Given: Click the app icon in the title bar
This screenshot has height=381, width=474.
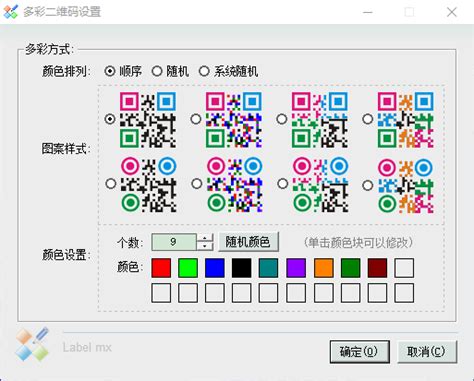Looking at the screenshot, I should coord(10,12).
